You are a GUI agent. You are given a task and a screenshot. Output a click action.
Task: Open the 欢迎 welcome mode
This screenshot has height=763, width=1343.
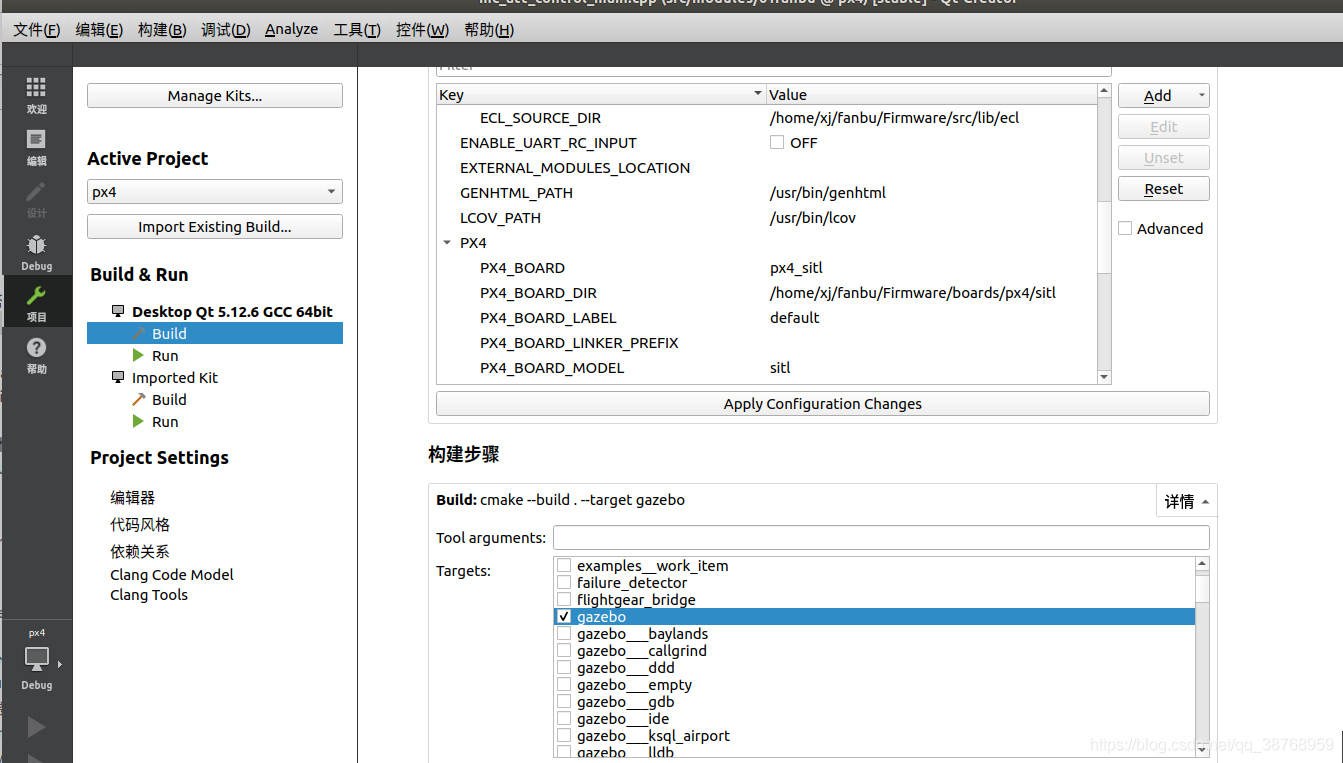[x=36, y=96]
